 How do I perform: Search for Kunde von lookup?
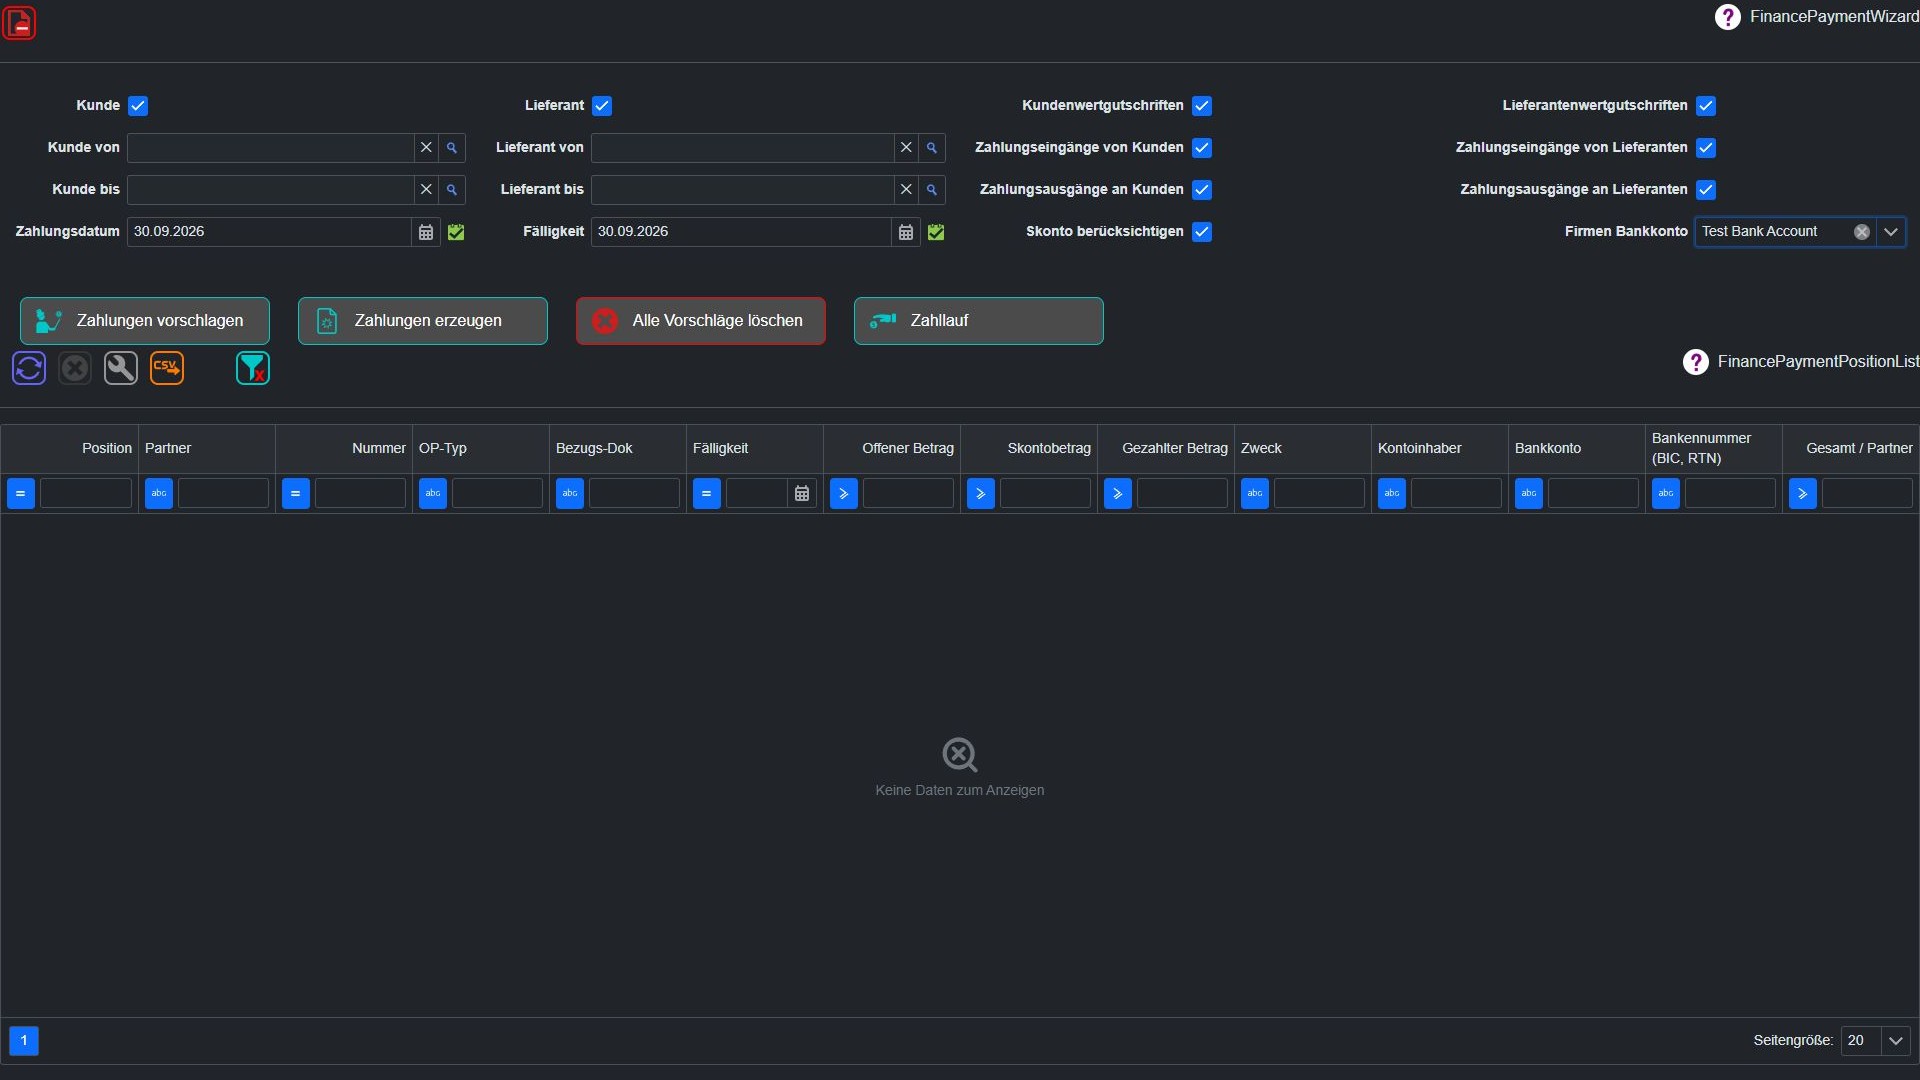click(452, 148)
